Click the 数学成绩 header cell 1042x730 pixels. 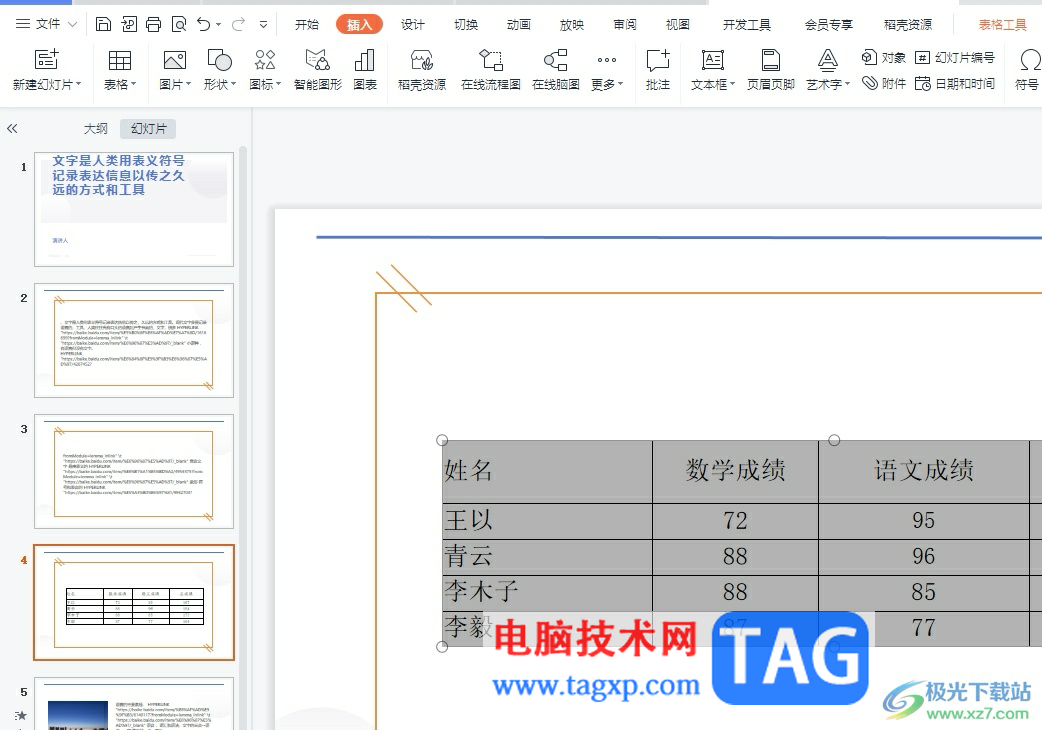pos(736,471)
